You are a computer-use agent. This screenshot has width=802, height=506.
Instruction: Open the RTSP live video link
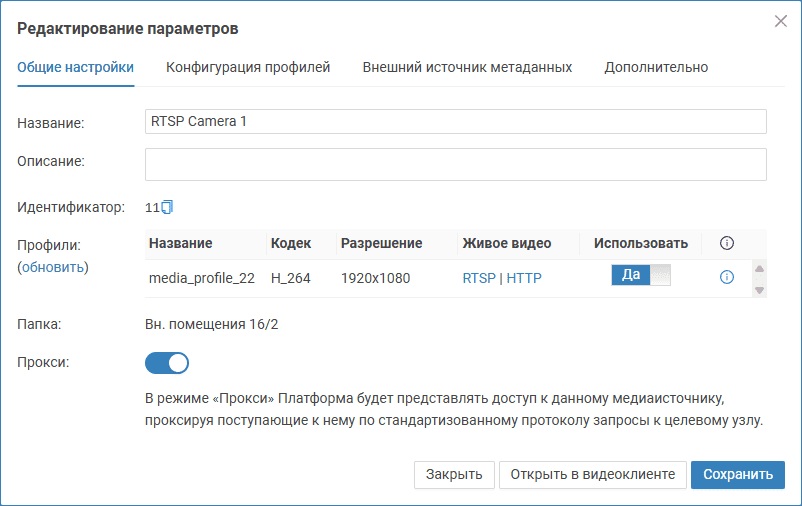[x=478, y=278]
